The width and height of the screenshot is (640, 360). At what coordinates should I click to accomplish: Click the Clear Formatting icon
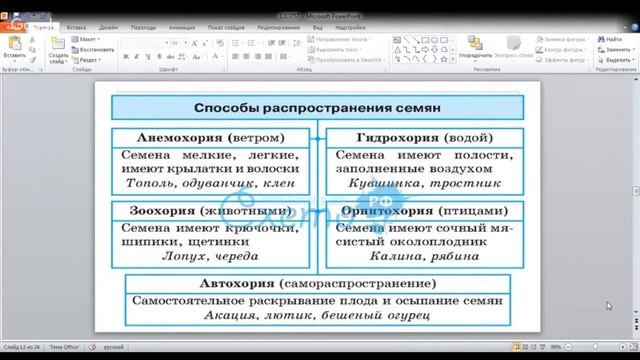click(220, 43)
